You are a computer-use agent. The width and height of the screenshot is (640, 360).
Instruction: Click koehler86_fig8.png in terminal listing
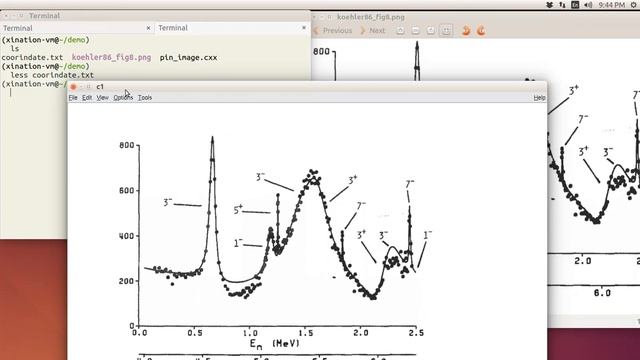click(111, 58)
